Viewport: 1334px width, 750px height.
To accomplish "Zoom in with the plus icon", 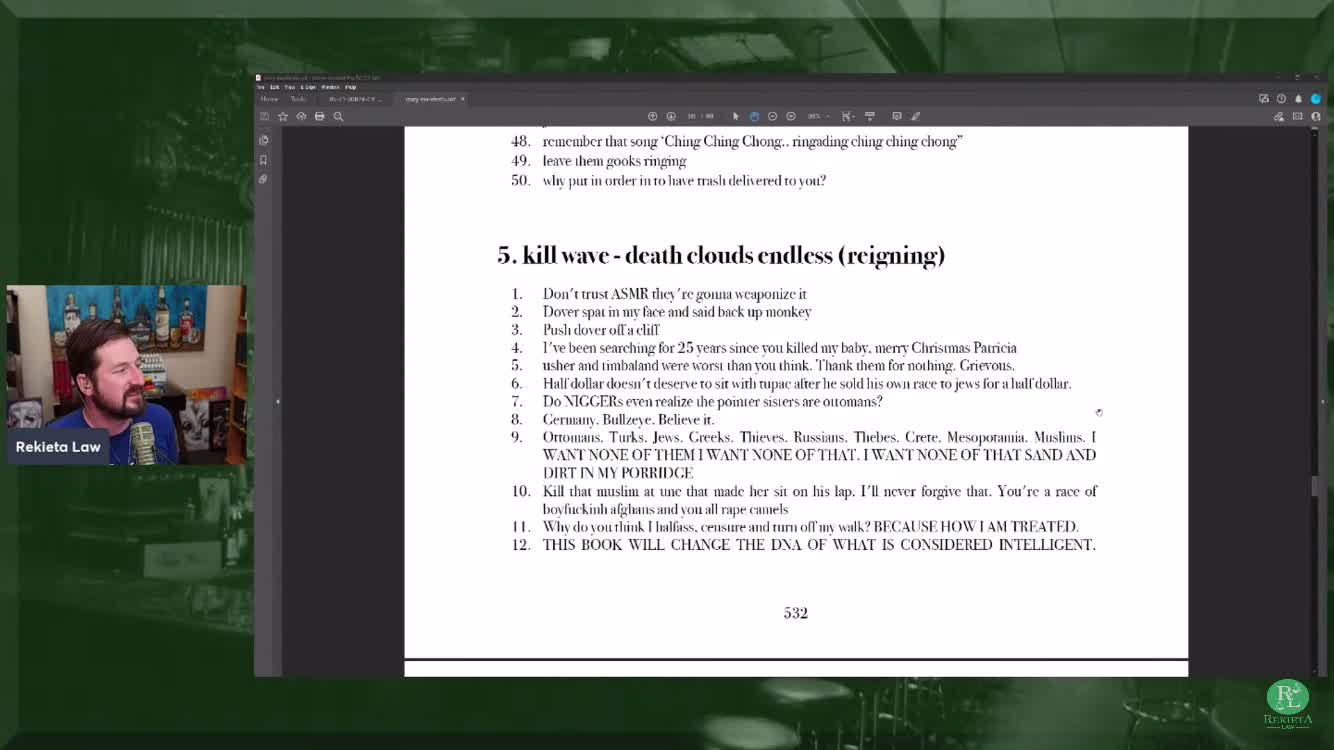I will 790,116.
